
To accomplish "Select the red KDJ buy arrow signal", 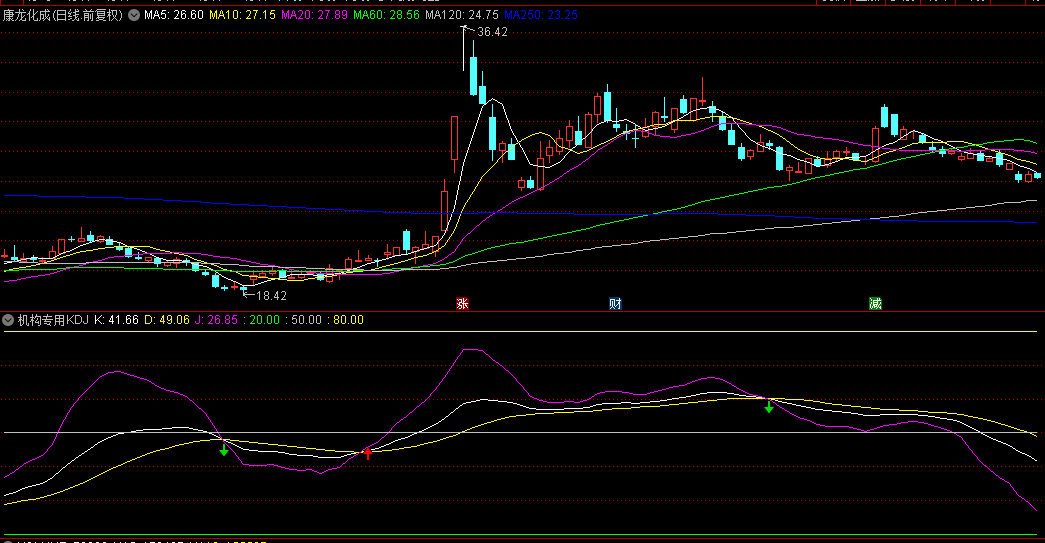I will point(367,454).
